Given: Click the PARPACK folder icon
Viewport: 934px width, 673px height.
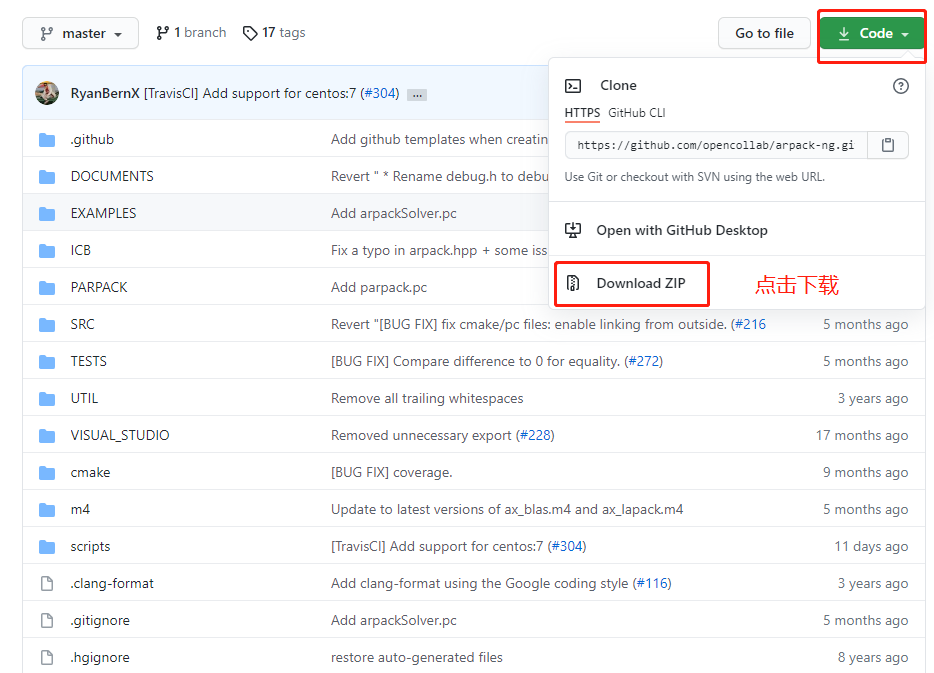Looking at the screenshot, I should pyautogui.click(x=47, y=288).
